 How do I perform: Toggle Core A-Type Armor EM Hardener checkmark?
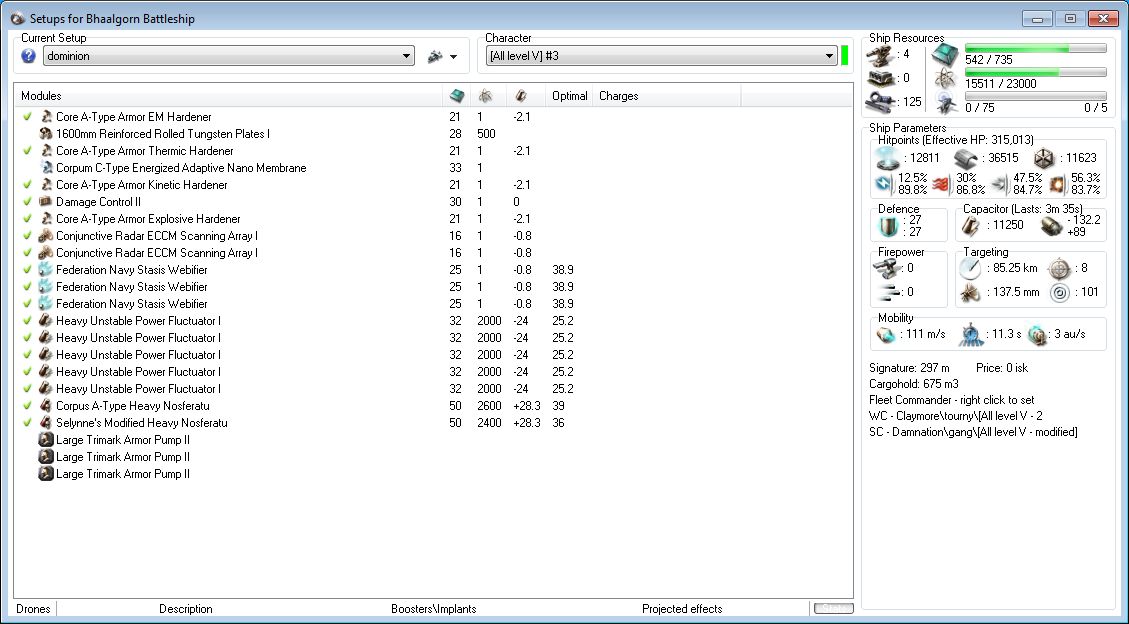click(27, 117)
